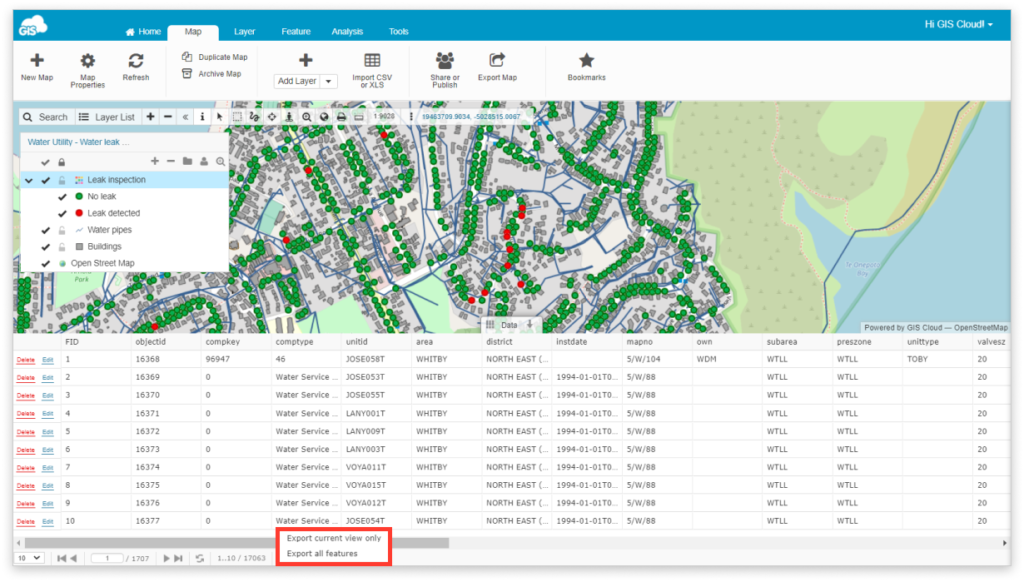This screenshot has height=582, width=1024.
Task: Click the vertical dots more options icon
Action: [411, 117]
